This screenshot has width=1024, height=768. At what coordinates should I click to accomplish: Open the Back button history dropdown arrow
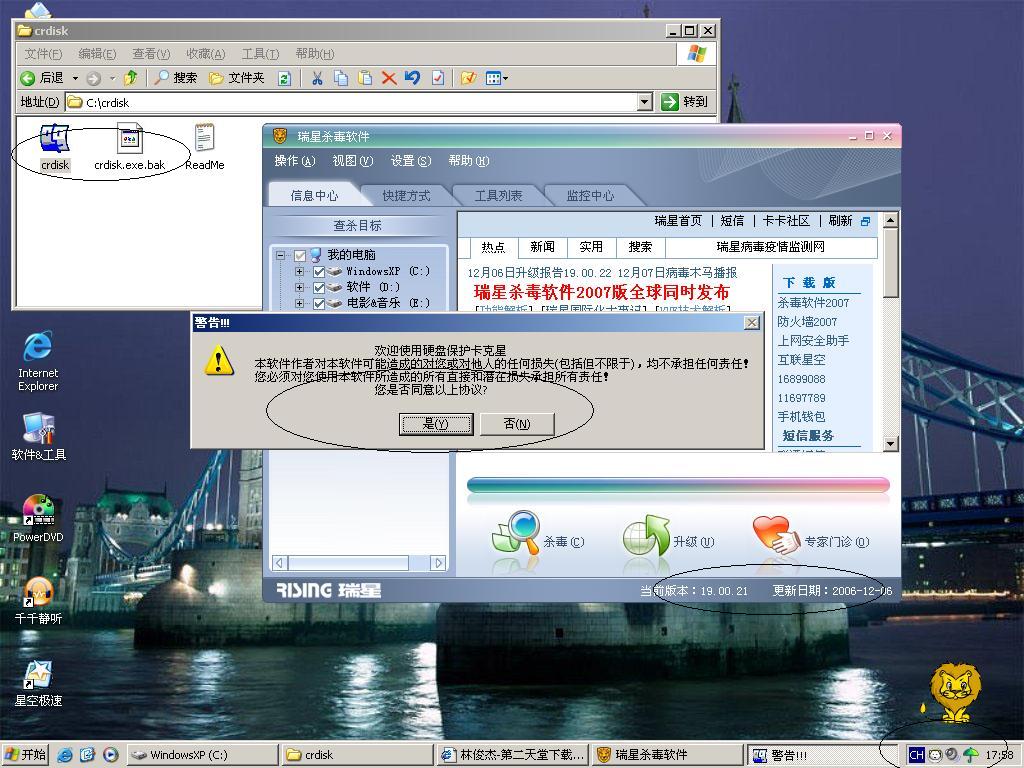tap(75, 78)
